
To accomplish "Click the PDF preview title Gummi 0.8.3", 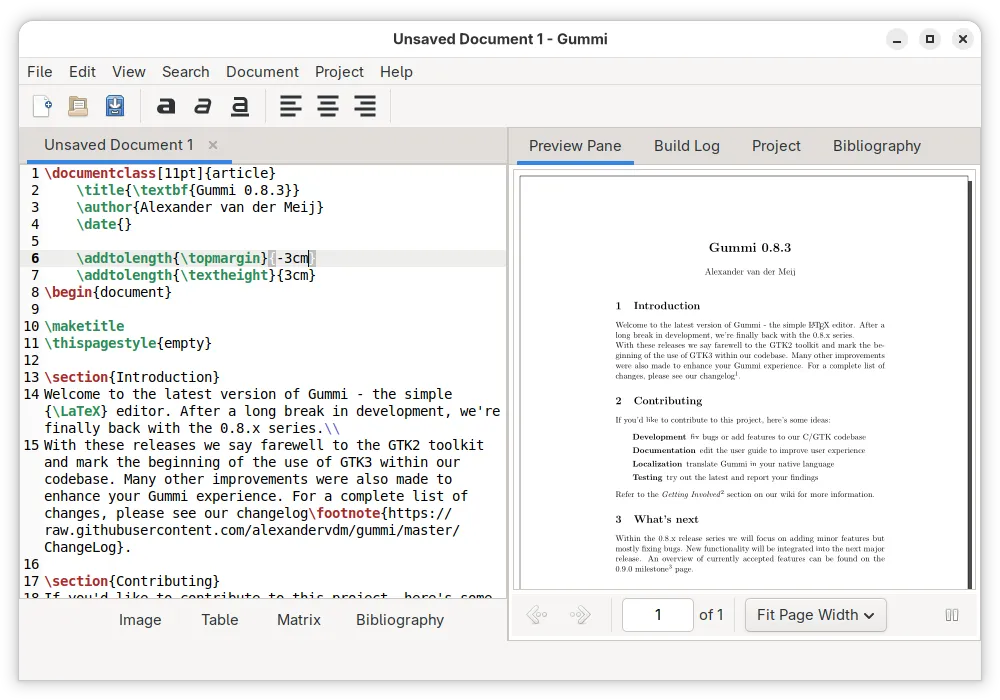I will pos(749,247).
